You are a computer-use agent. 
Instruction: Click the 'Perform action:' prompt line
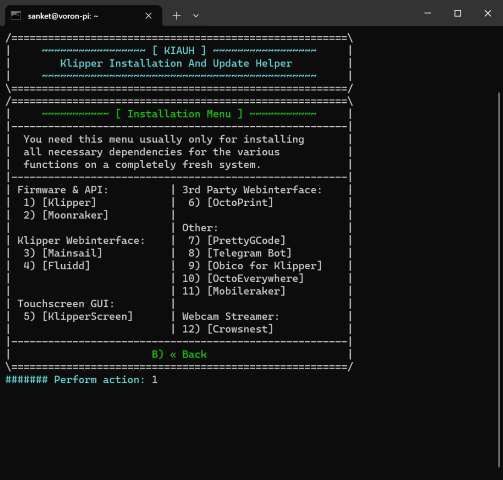[81, 380]
